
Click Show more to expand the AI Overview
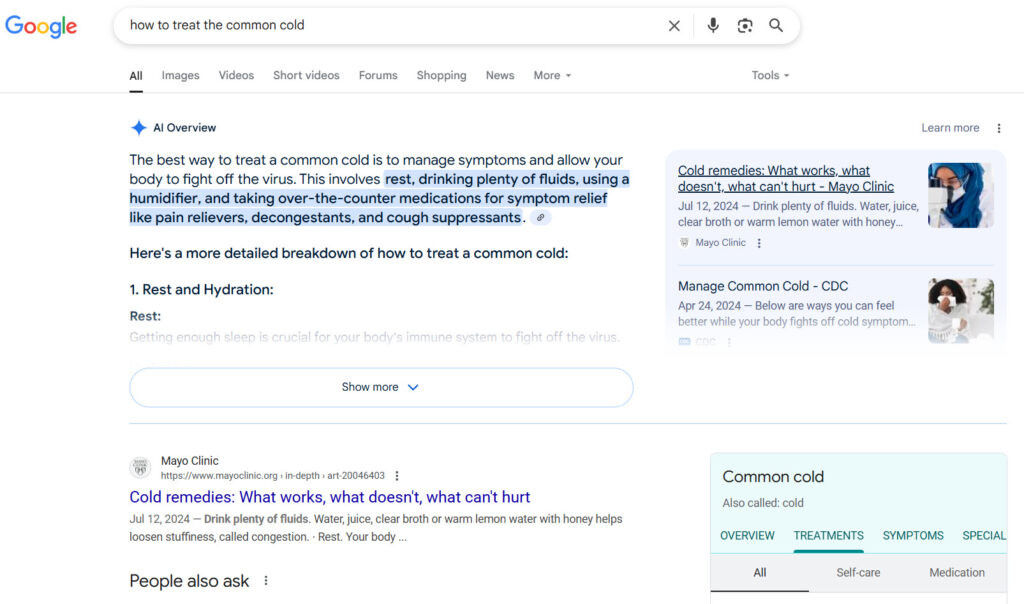380,387
